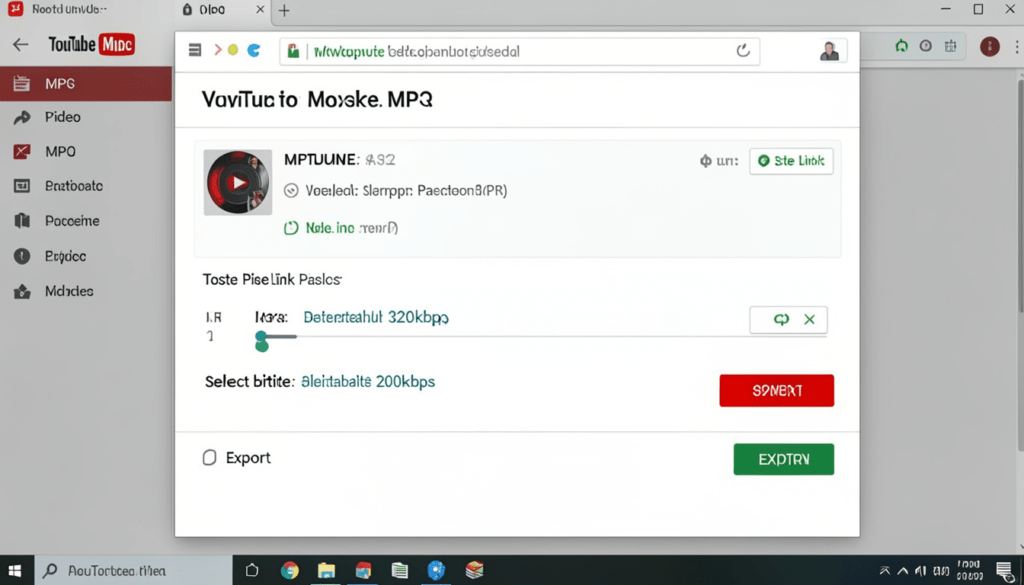Click the green X clear icon
1024x585 pixels.
click(x=809, y=319)
